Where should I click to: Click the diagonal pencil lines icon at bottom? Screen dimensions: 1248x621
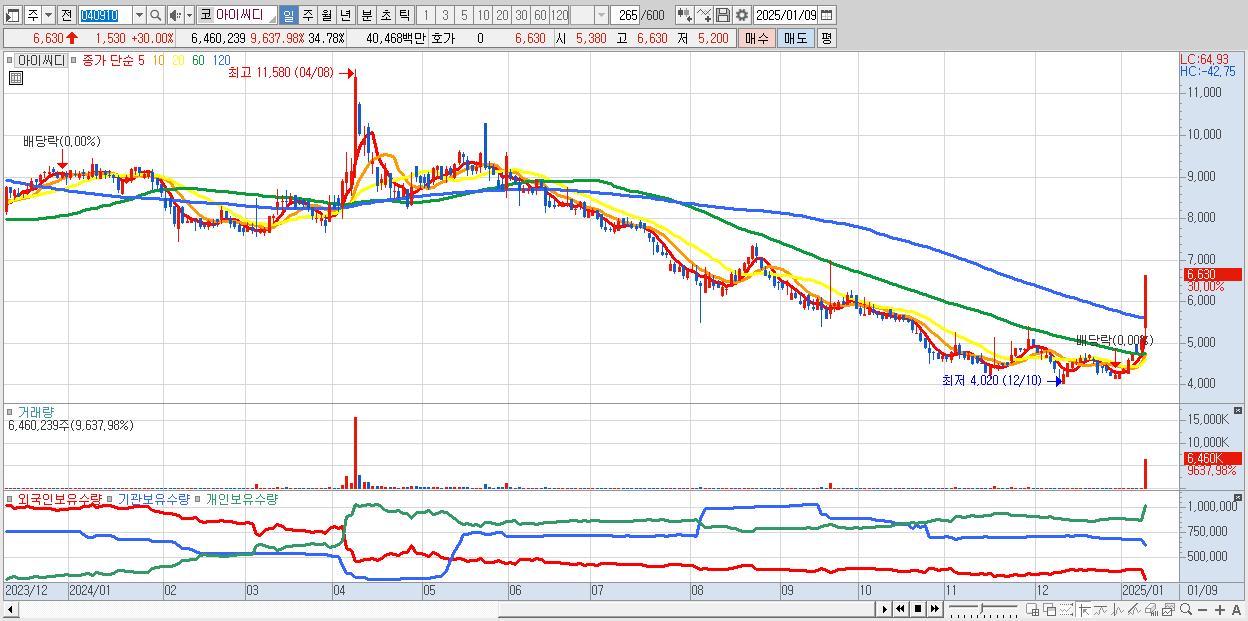1134,610
